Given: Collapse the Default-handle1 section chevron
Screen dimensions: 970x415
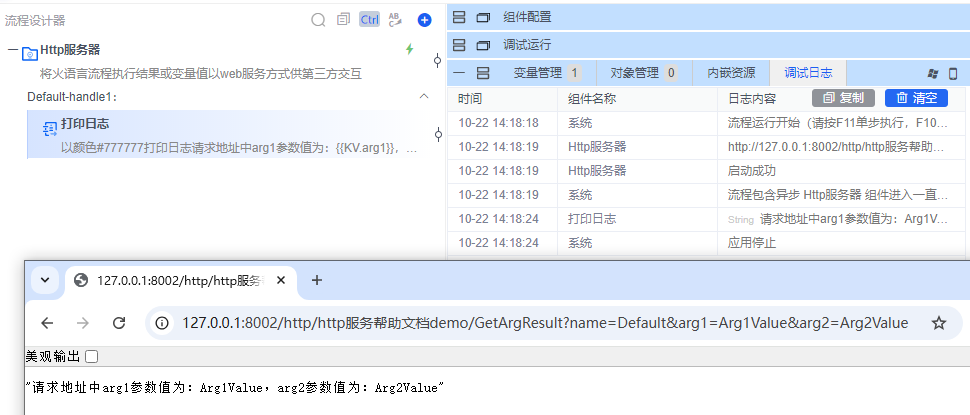Looking at the screenshot, I should click(x=424, y=96).
